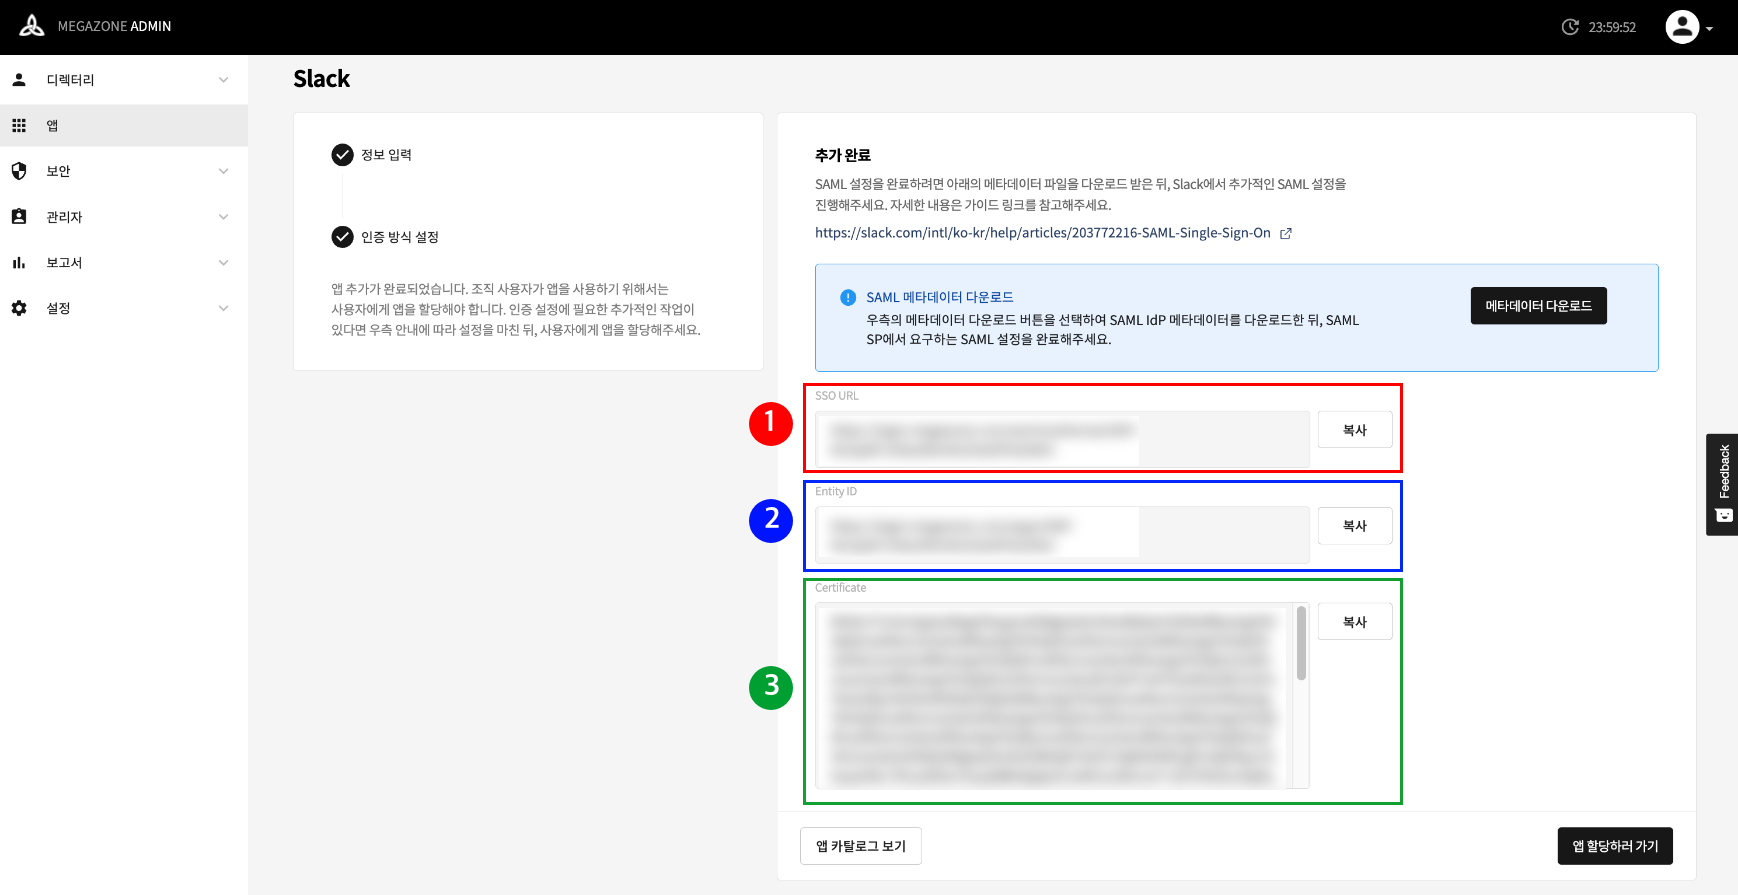
Task: Click the external link icon after Slack URL
Action: [x=1286, y=234]
